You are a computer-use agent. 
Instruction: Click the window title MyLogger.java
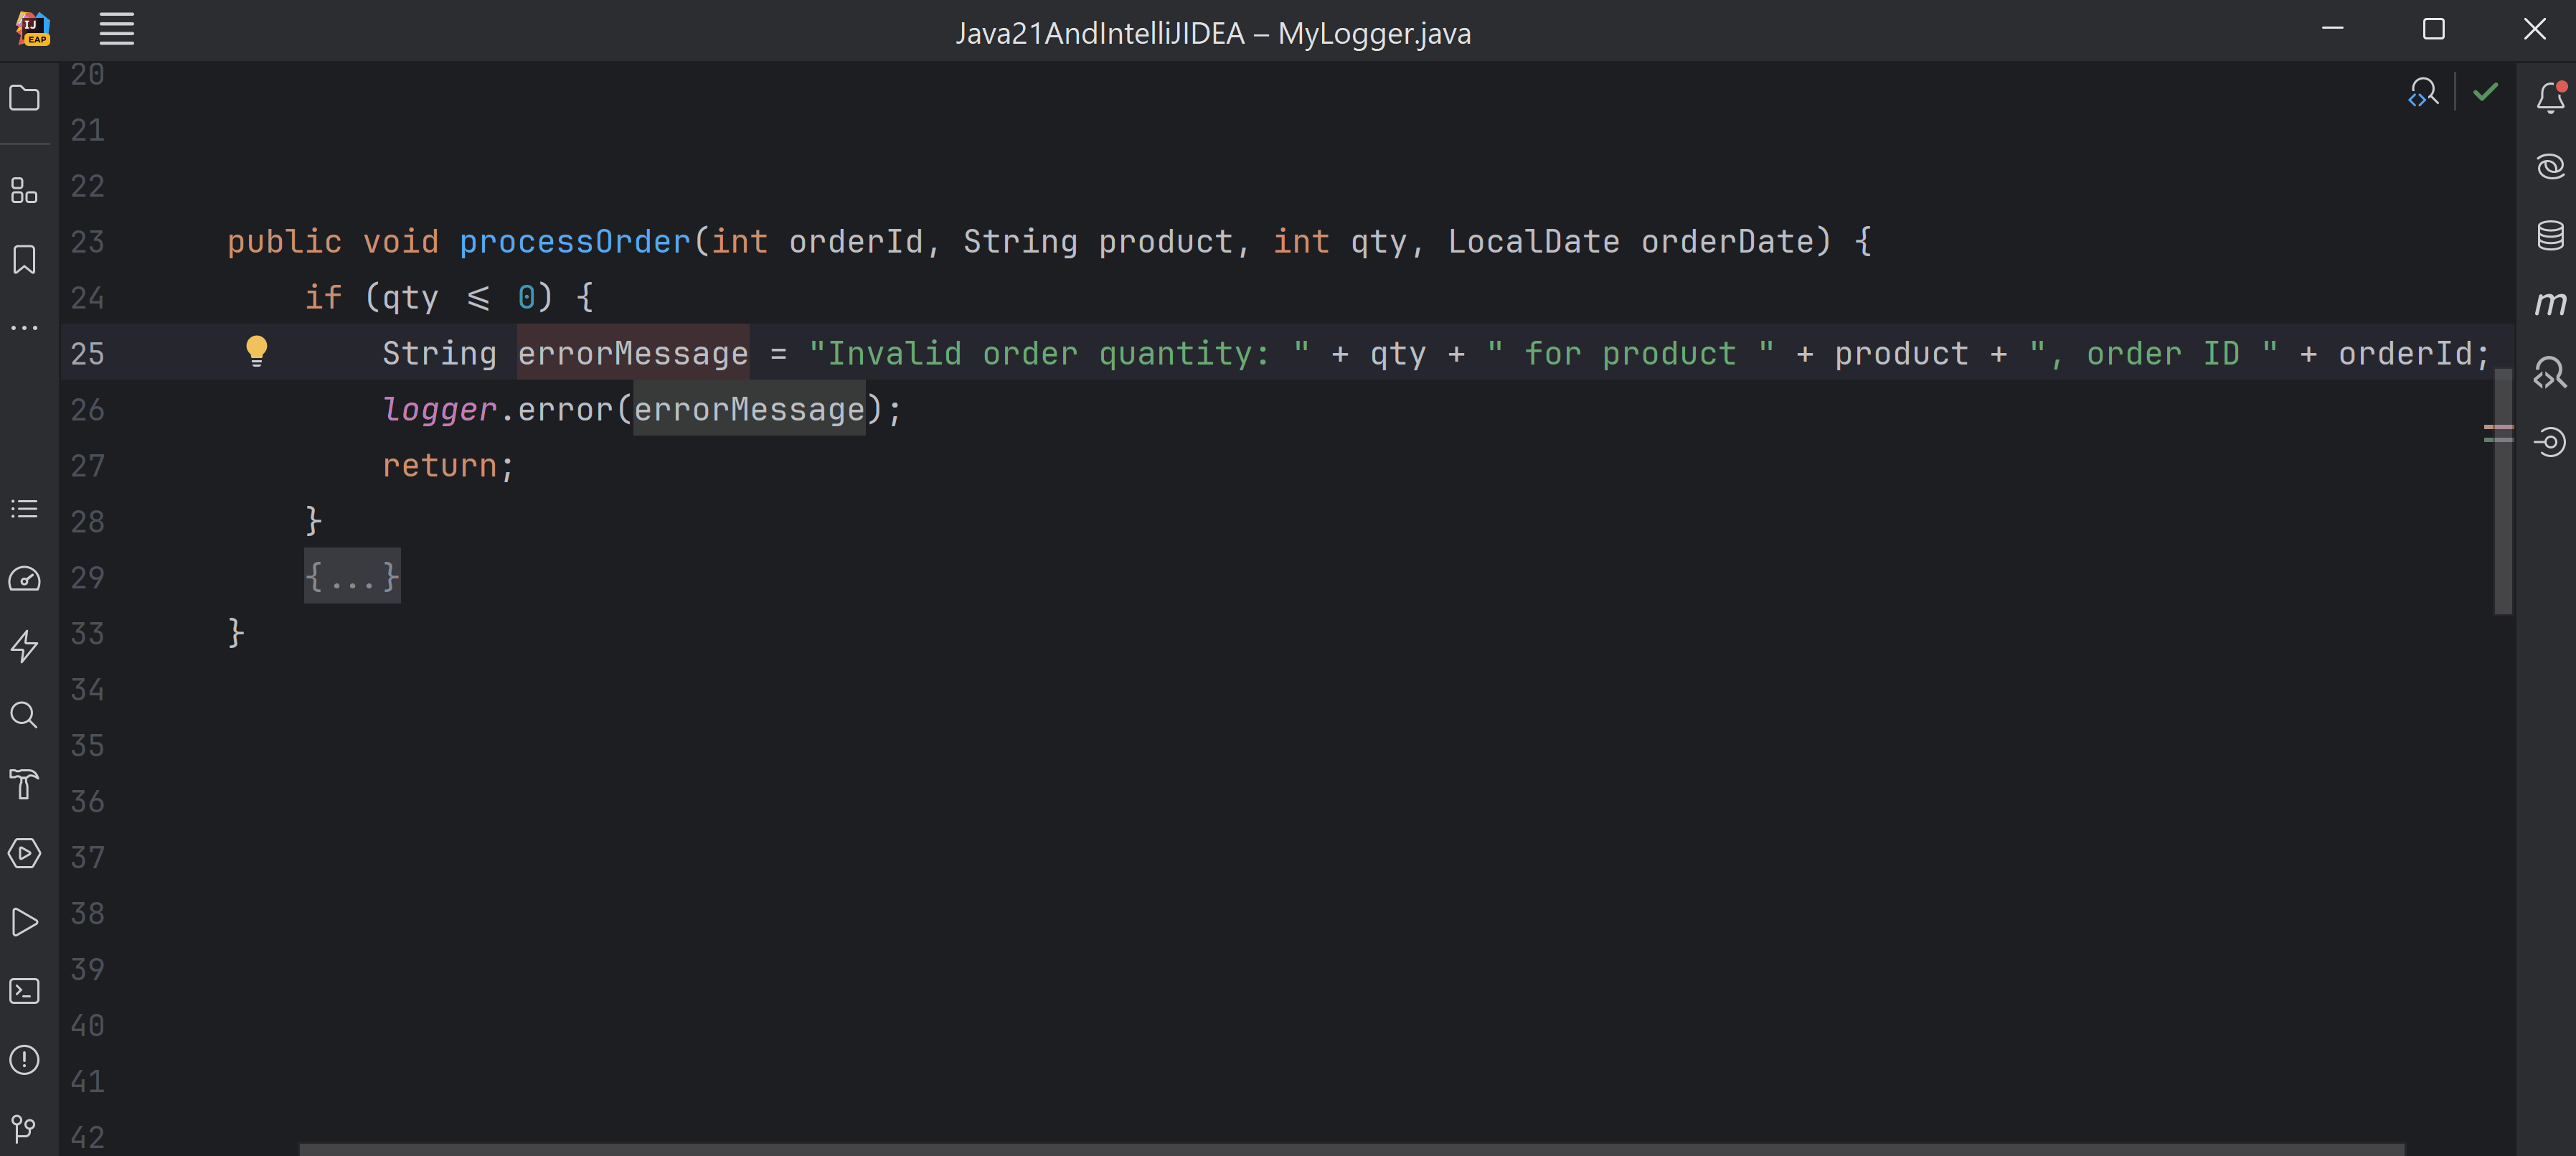click(1374, 33)
